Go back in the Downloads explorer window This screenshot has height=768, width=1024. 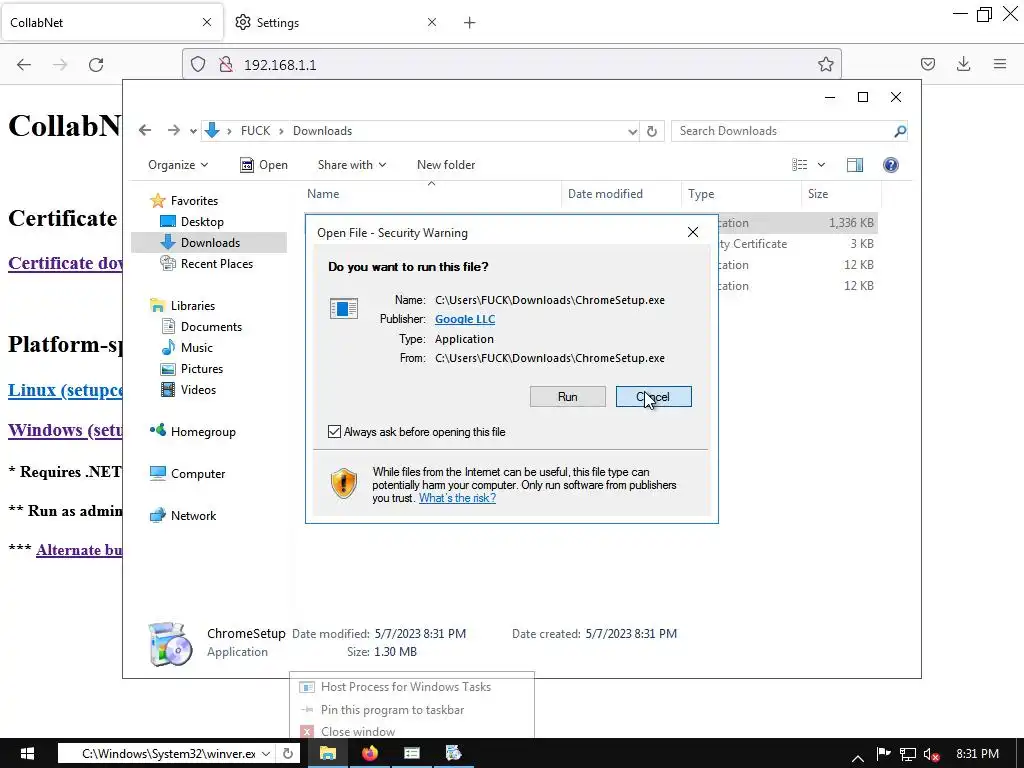pos(145,131)
